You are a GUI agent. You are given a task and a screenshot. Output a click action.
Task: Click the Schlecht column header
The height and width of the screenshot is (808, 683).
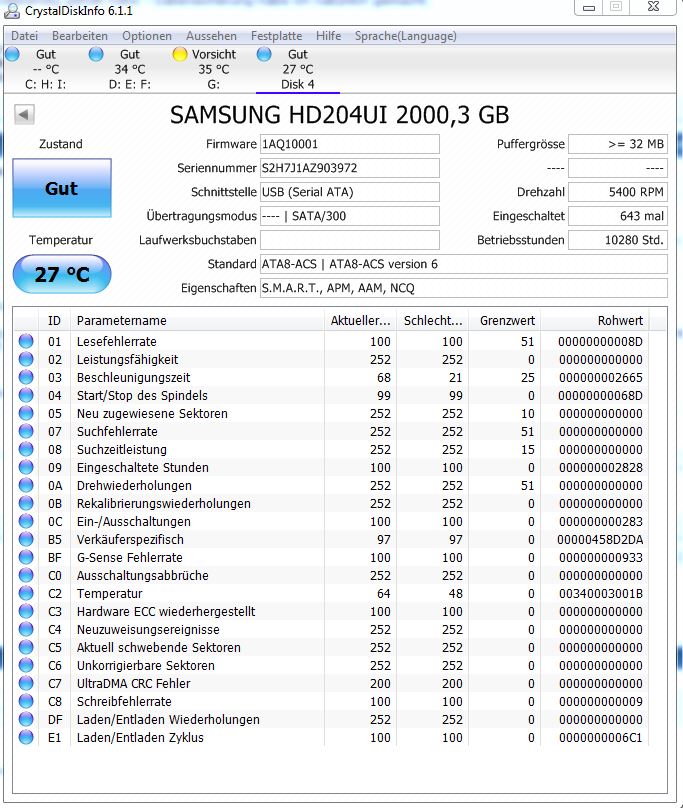432,321
